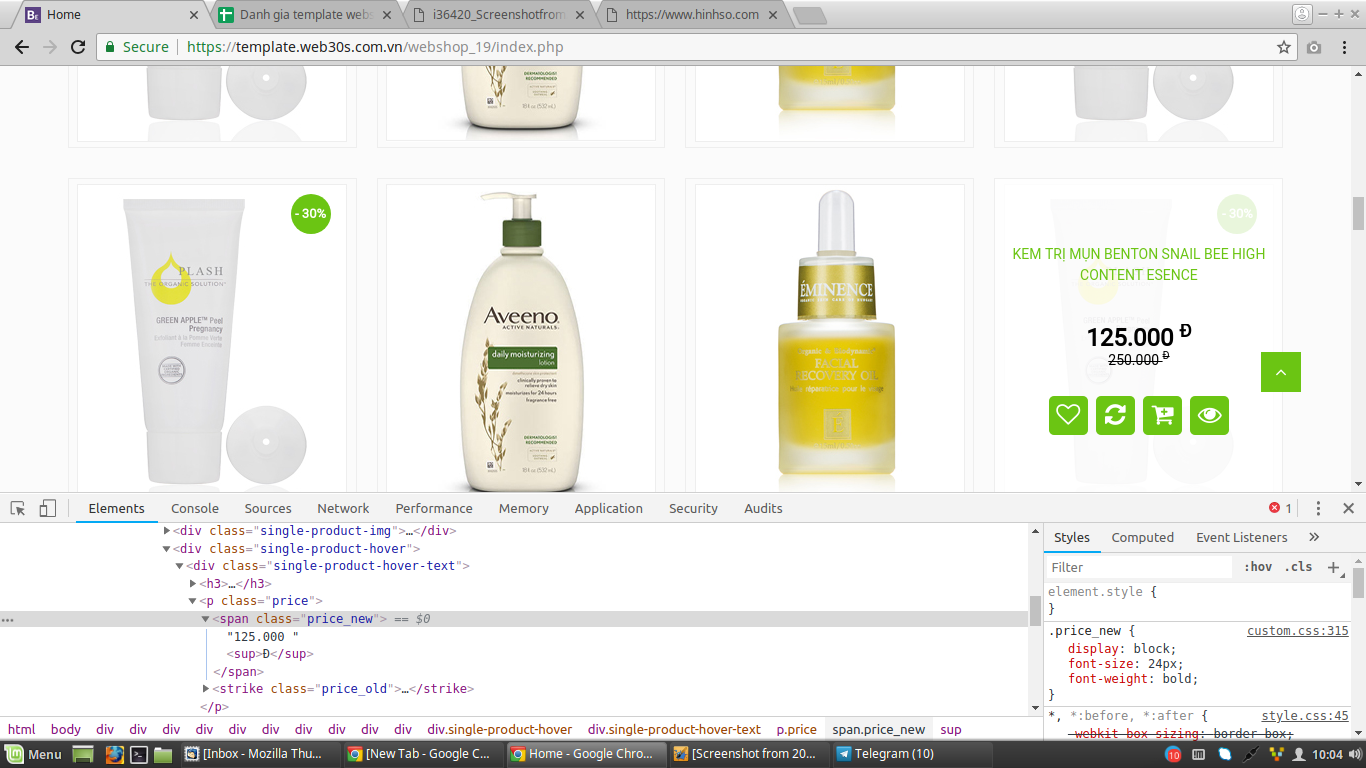Bookmark this page with the star icon
This screenshot has width=1366, height=768.
1284,47
